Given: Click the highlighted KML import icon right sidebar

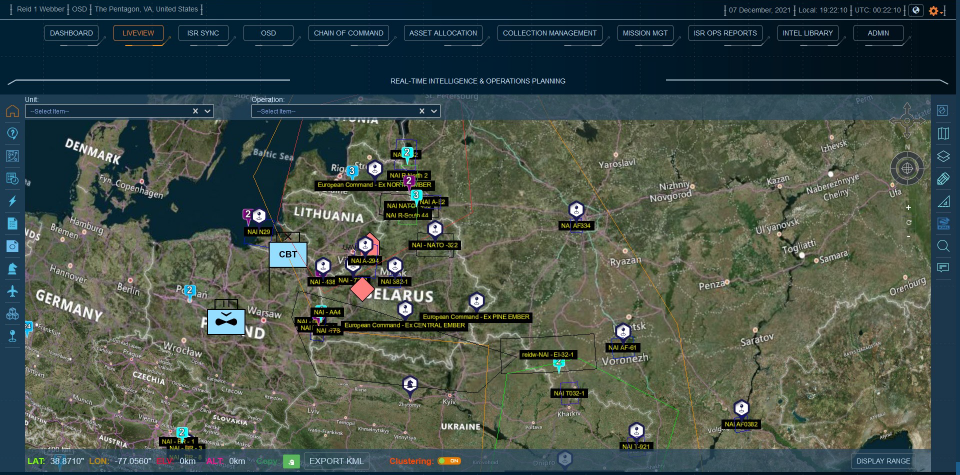Looking at the screenshot, I should 943,223.
